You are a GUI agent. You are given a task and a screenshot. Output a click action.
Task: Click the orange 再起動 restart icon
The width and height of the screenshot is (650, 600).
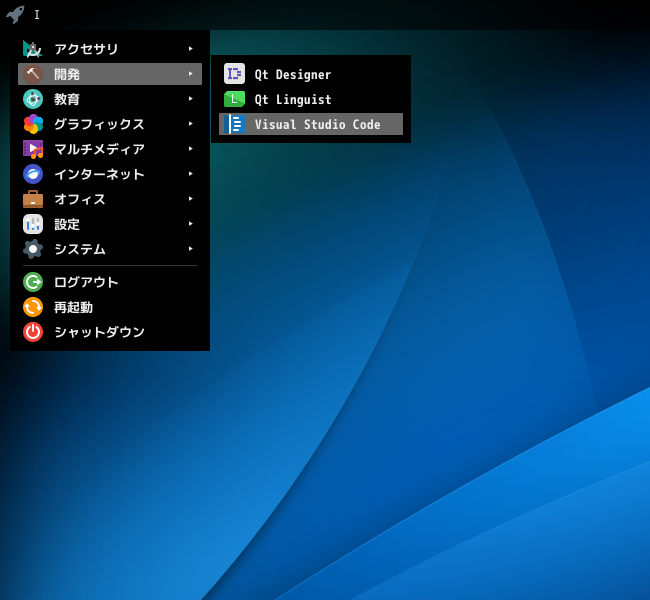coord(33,307)
